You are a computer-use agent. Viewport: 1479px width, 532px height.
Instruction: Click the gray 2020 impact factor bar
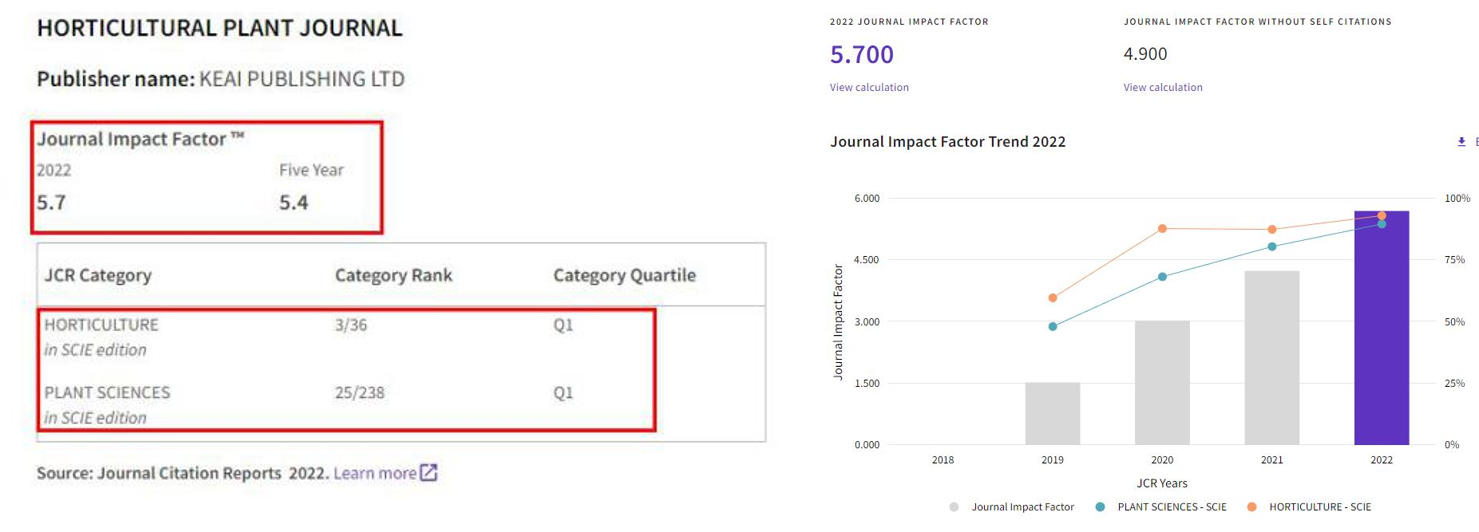click(1162, 385)
